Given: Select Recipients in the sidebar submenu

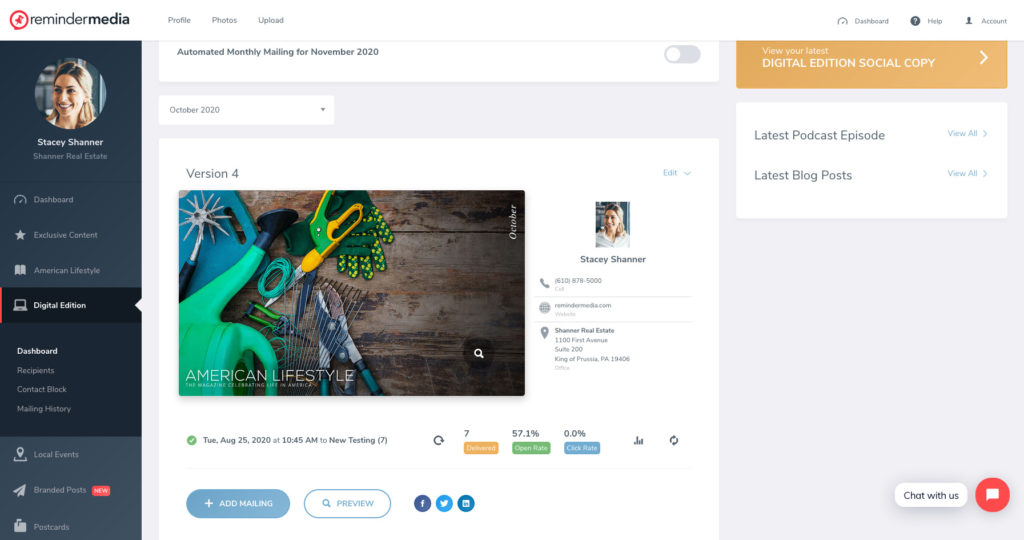Looking at the screenshot, I should tap(36, 370).
